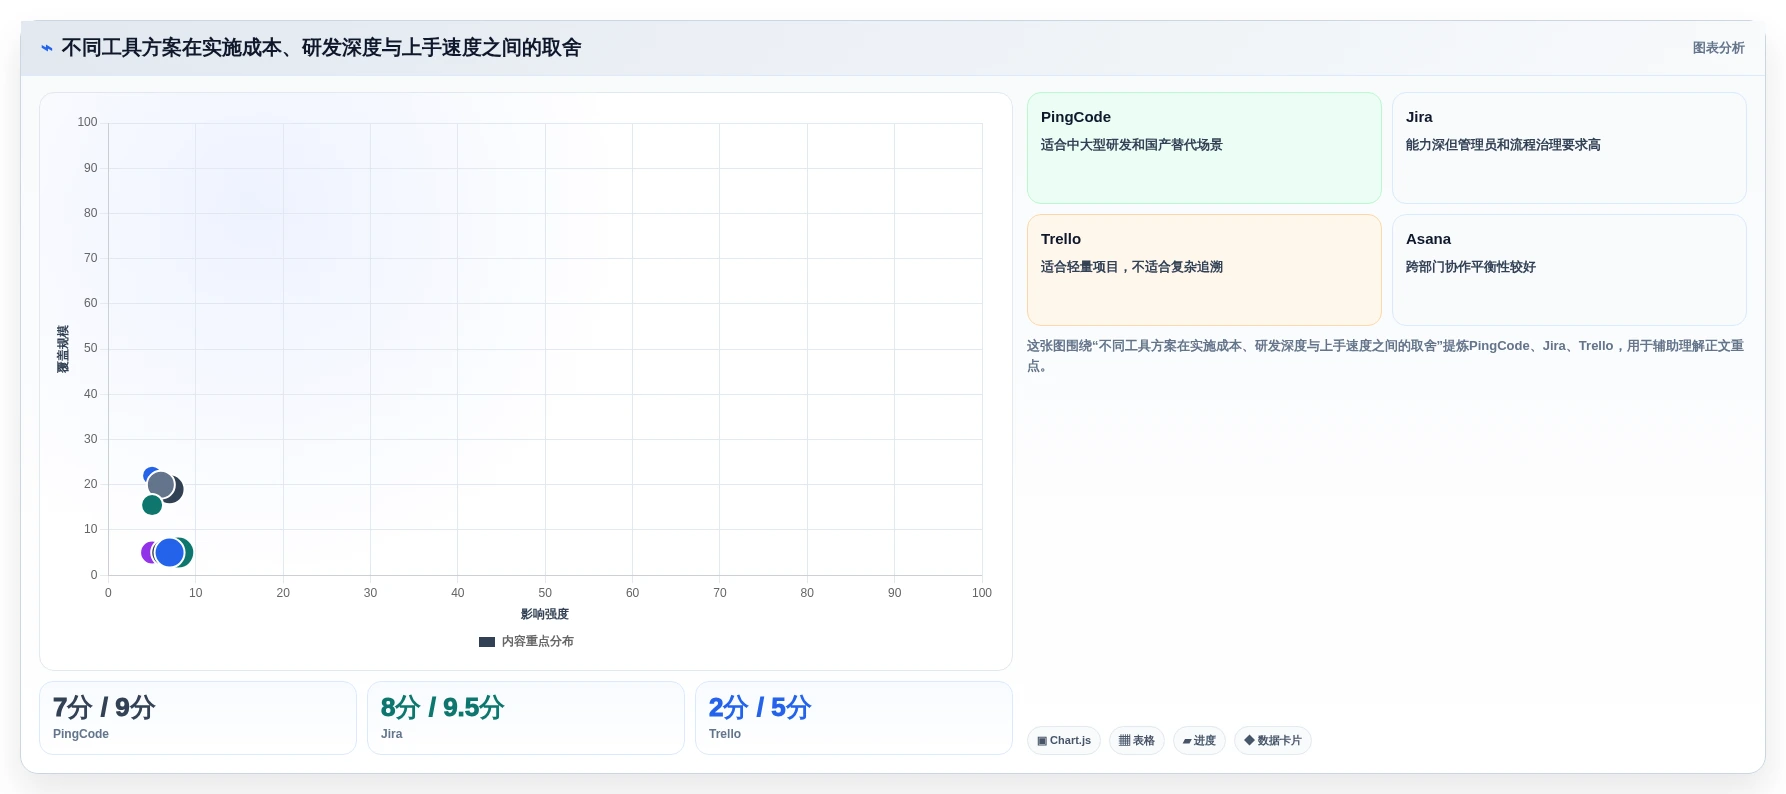1786x794 pixels.
Task: Click the 表格 tag
Action: point(1137,741)
